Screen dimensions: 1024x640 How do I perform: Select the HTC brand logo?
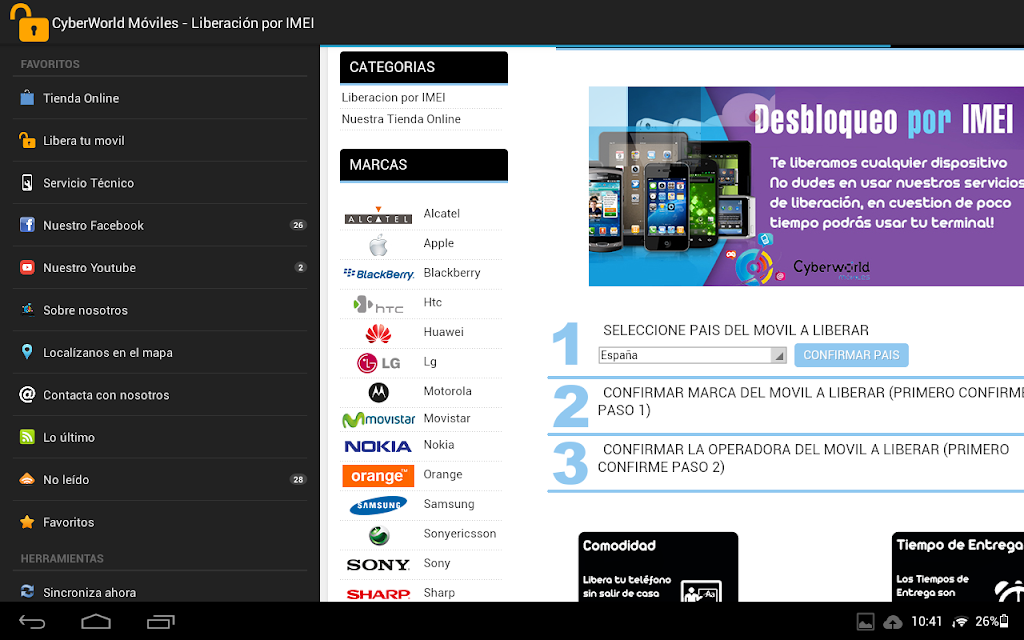378,304
